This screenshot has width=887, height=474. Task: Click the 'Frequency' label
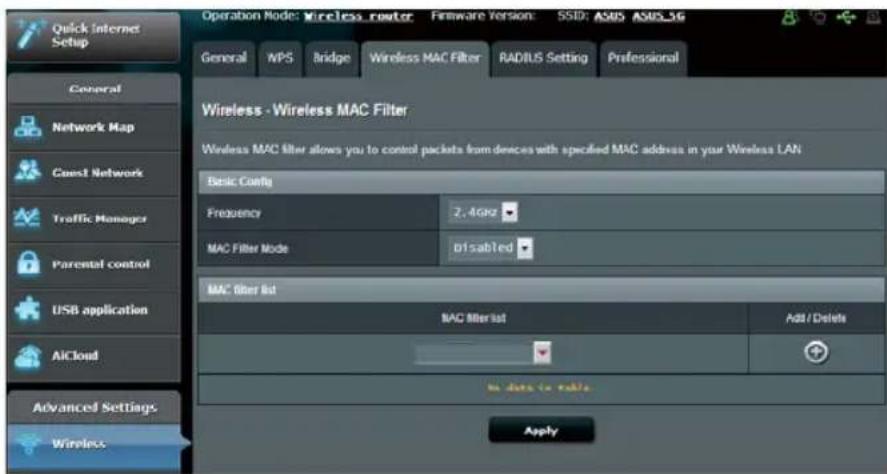click(234, 213)
